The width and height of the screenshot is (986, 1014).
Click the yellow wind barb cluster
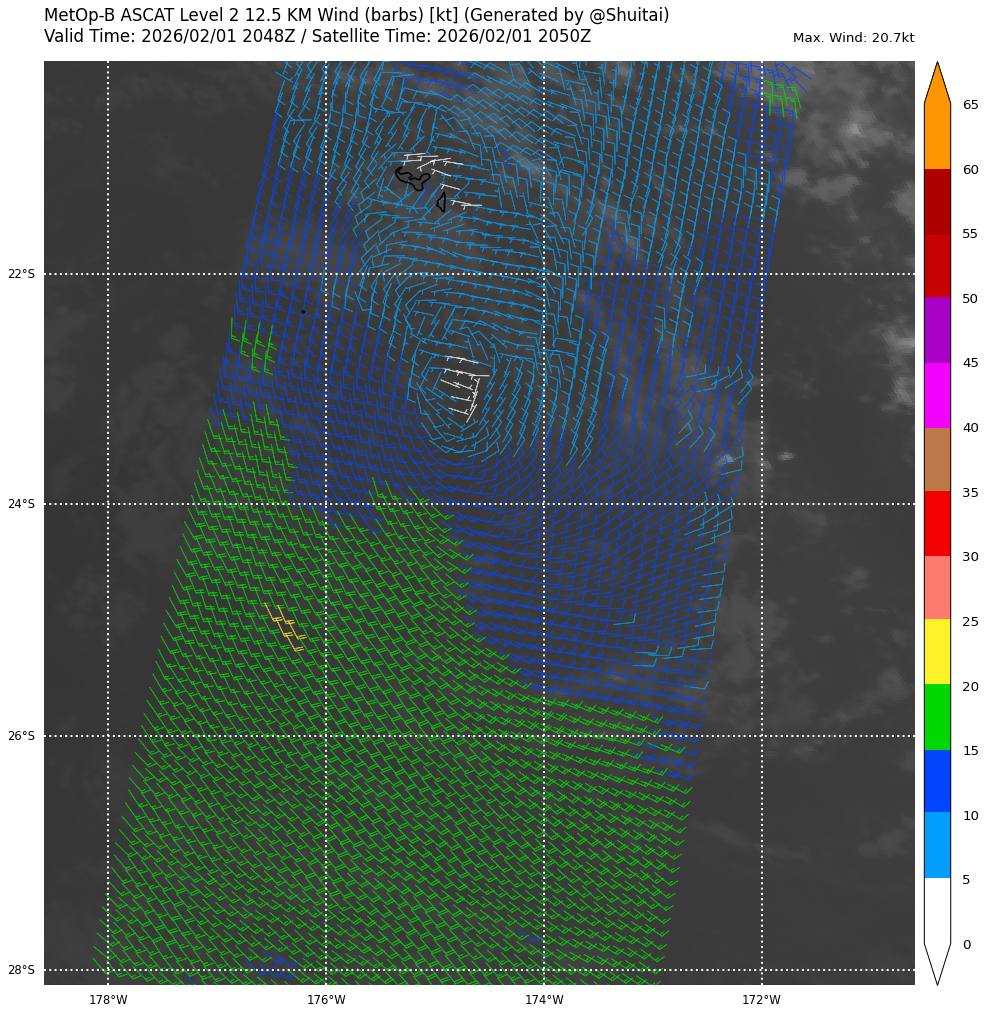click(284, 626)
